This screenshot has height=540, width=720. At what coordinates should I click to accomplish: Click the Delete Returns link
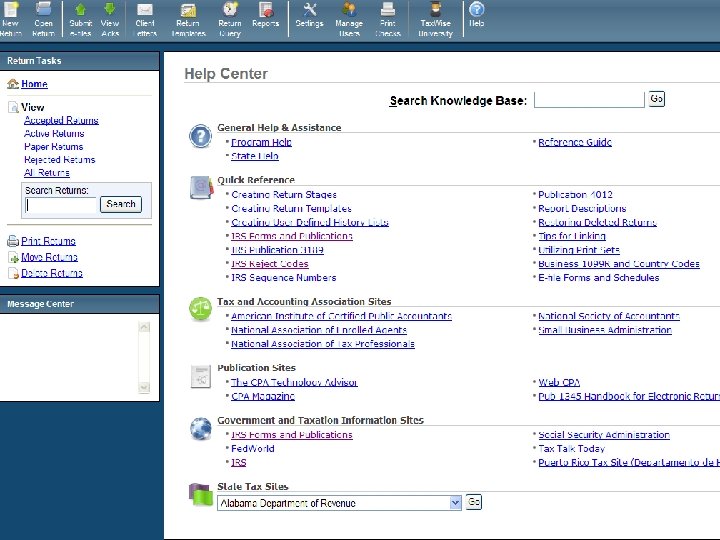(52, 273)
